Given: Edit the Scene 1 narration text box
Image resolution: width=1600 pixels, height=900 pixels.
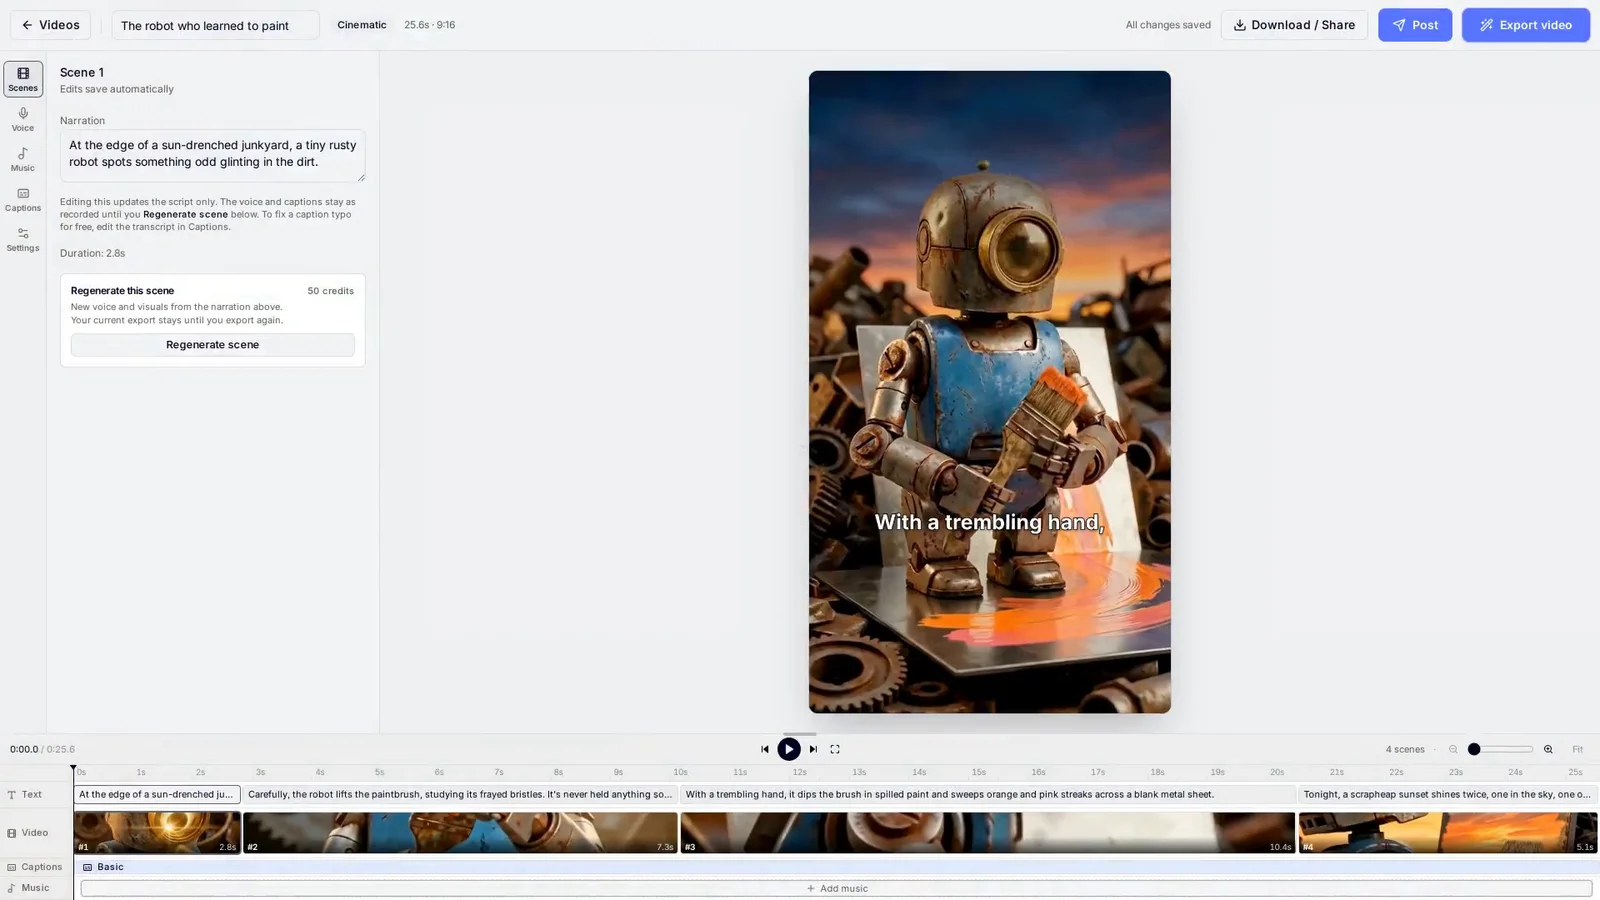Looking at the screenshot, I should [x=212, y=155].
